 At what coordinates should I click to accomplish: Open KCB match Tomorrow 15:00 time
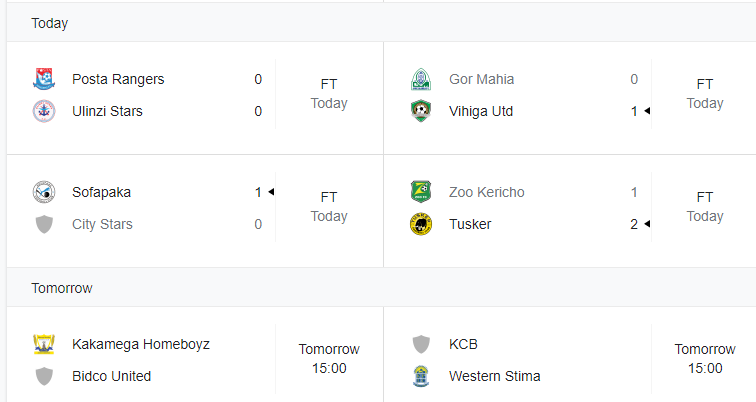(705, 359)
